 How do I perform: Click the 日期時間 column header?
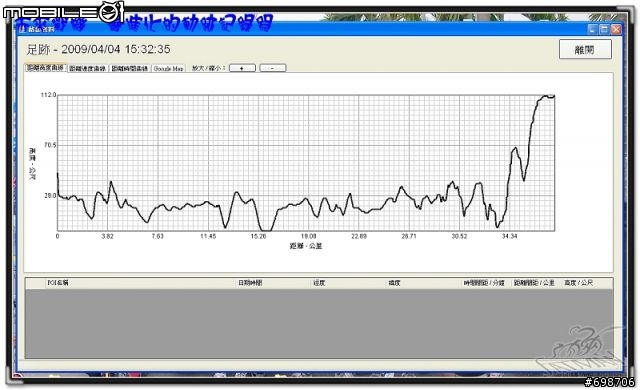[251, 283]
